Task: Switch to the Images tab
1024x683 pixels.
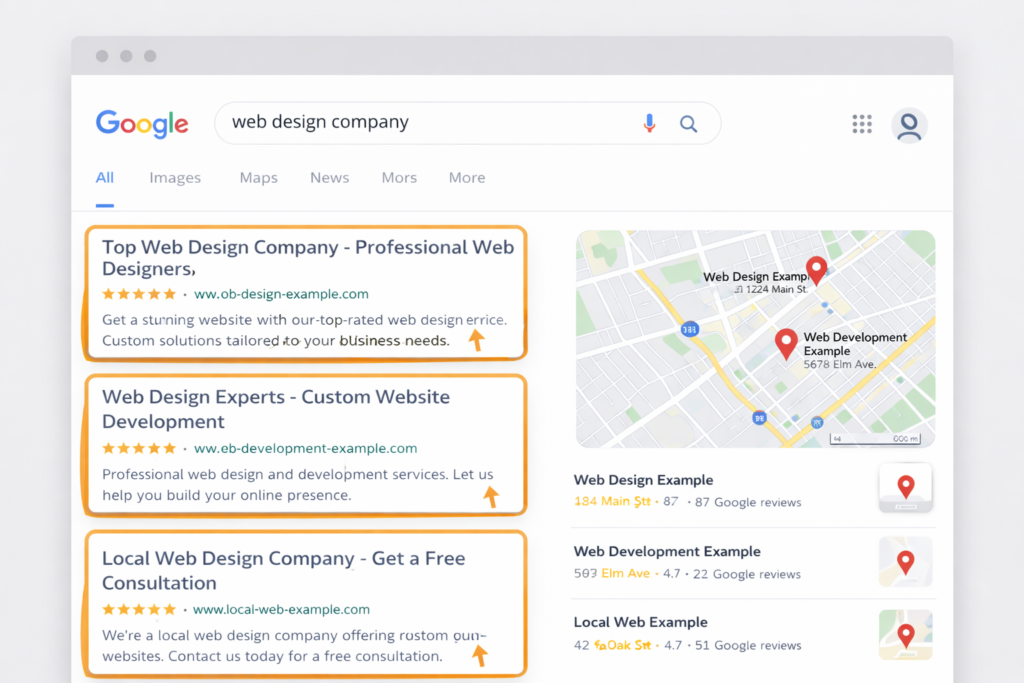Action: coord(175,177)
